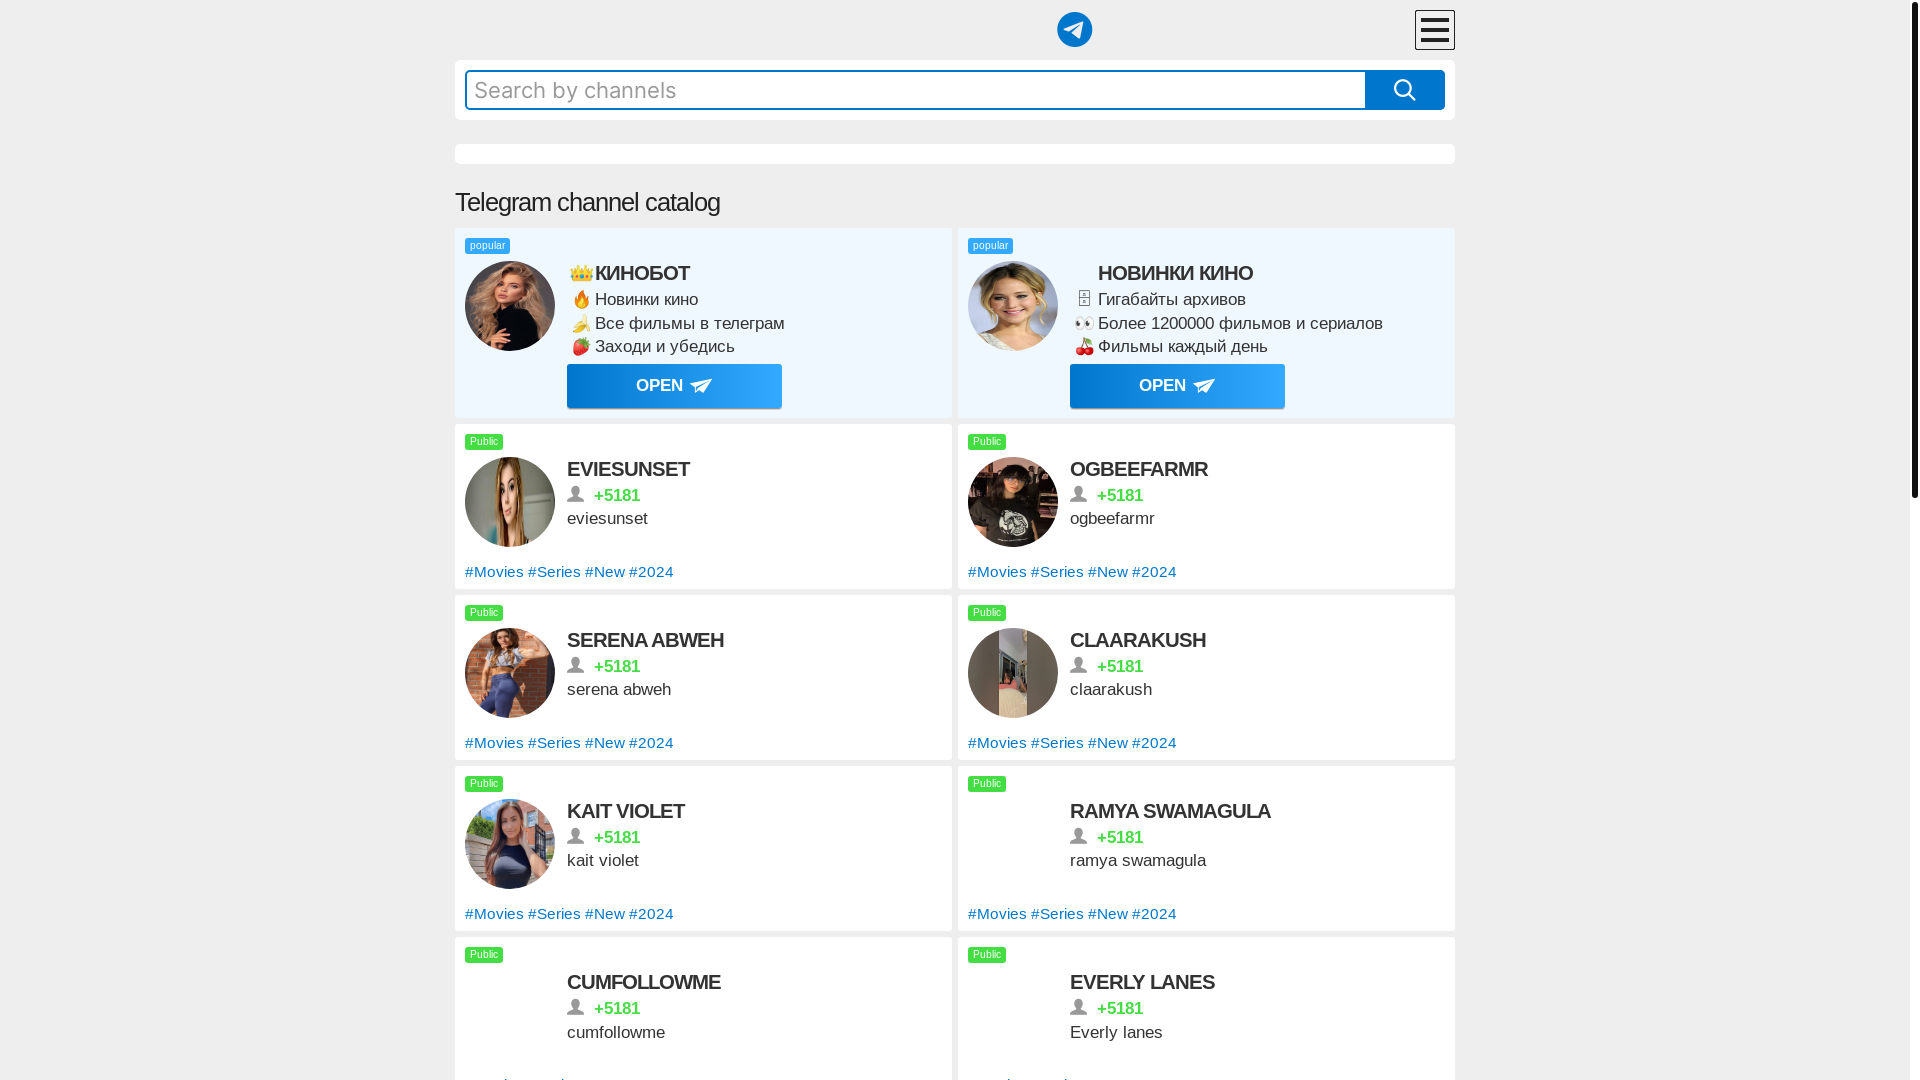
Task: Click the 'eviesunset' description text
Action: pos(607,519)
